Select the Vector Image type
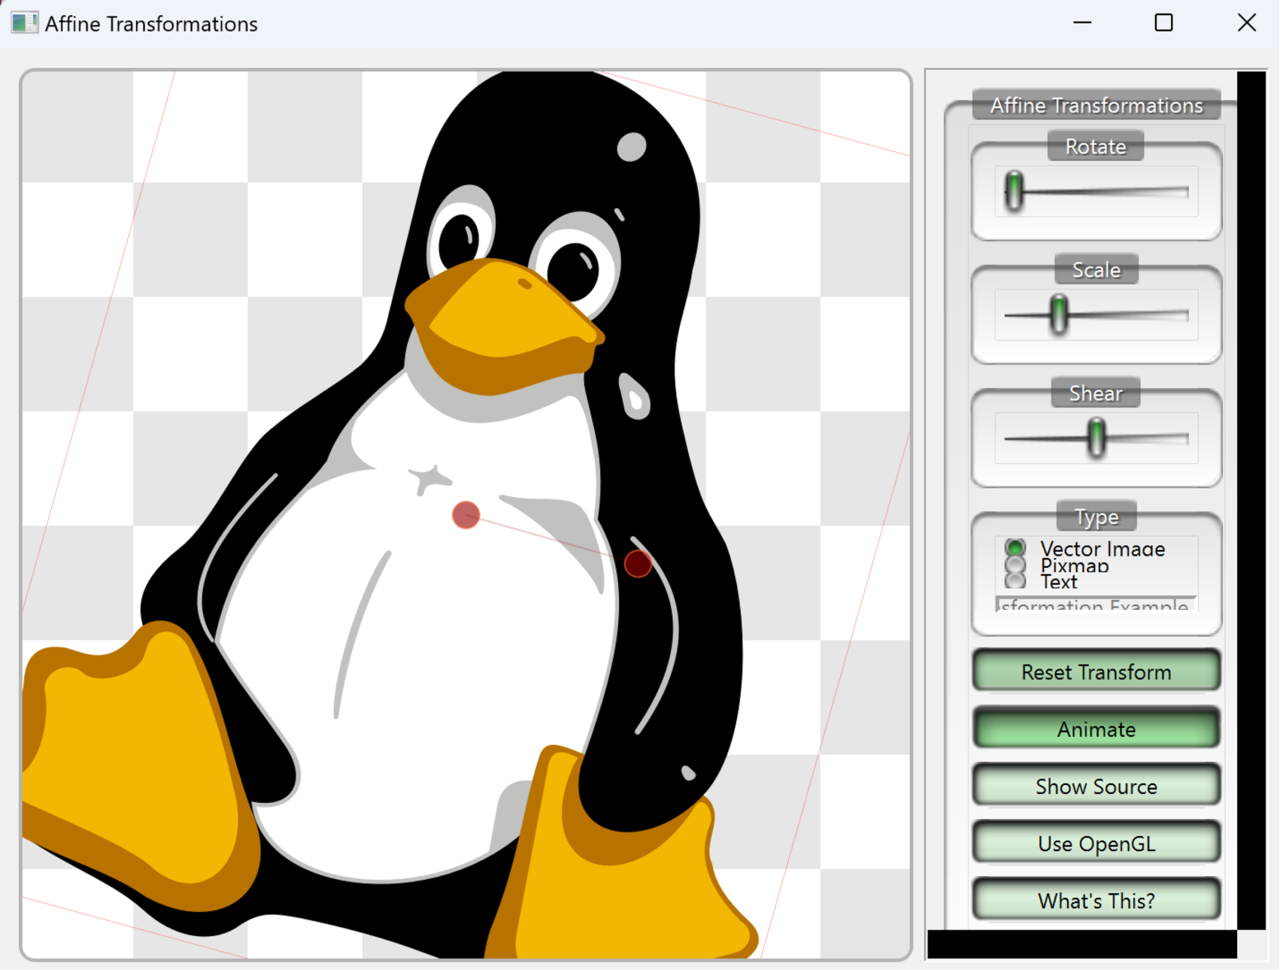Viewport: 1280px width, 970px height. [1015, 548]
